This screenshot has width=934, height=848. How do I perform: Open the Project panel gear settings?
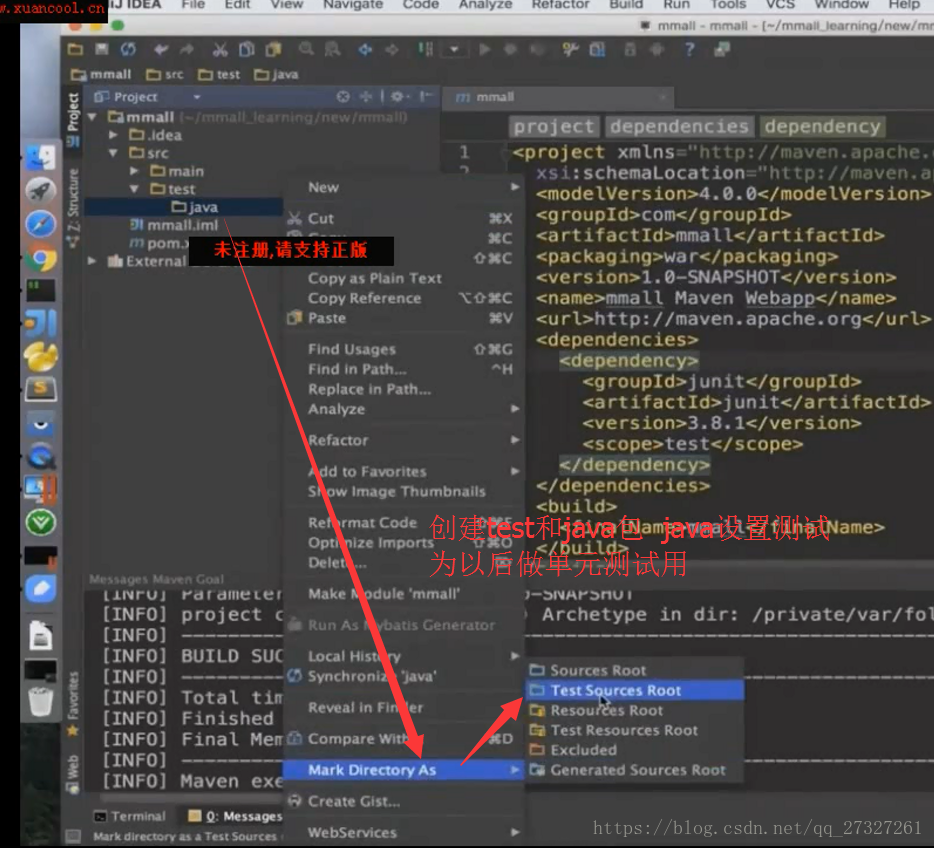click(x=398, y=96)
